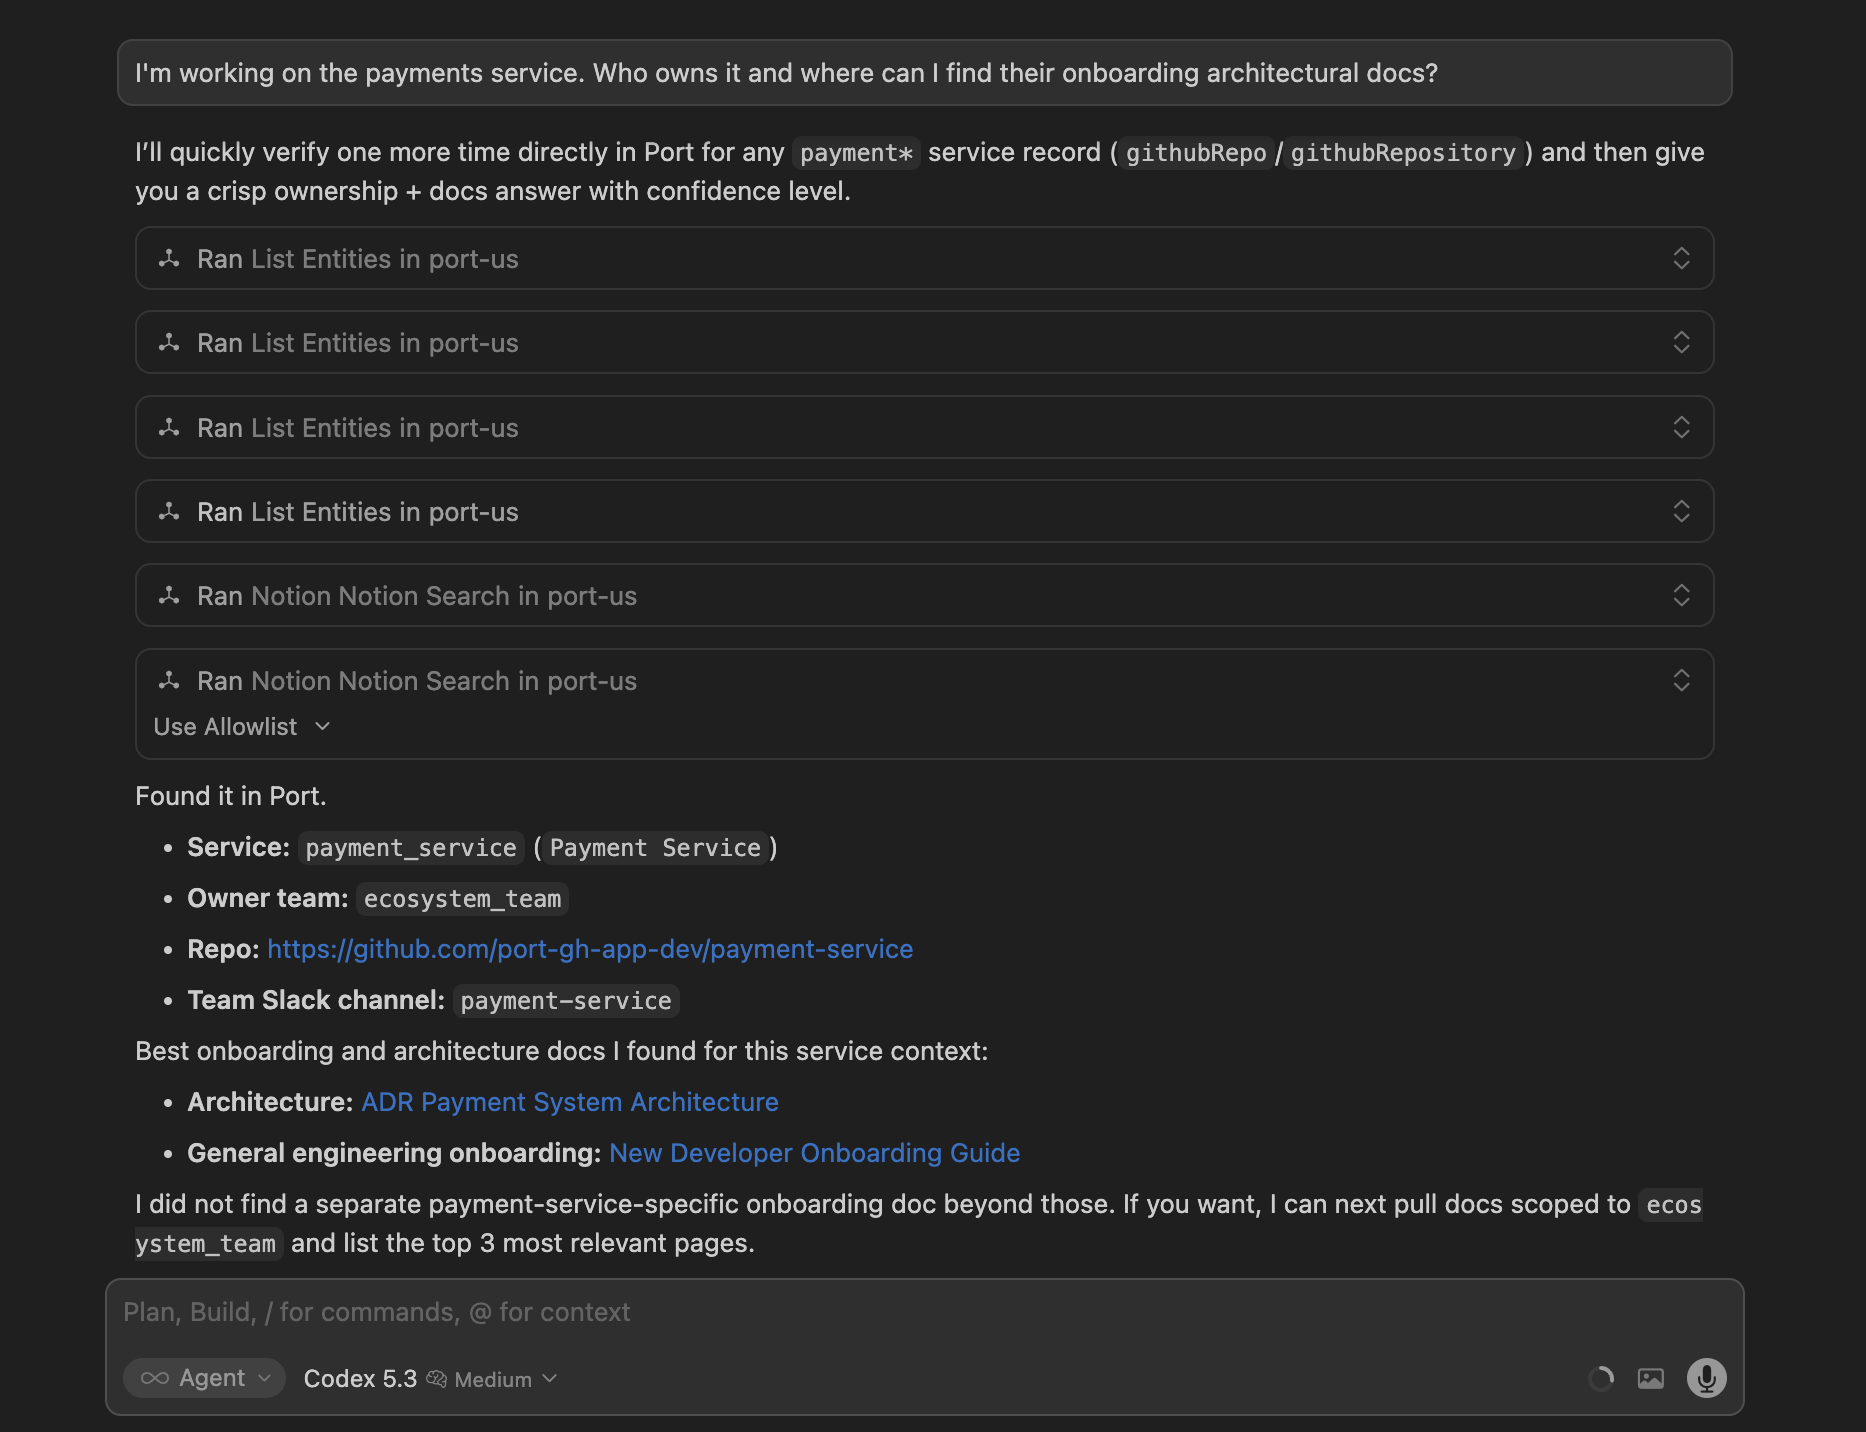Screen dimensions: 1866x1432
Task: Click the microphone voice input icon
Action: tap(1706, 1378)
